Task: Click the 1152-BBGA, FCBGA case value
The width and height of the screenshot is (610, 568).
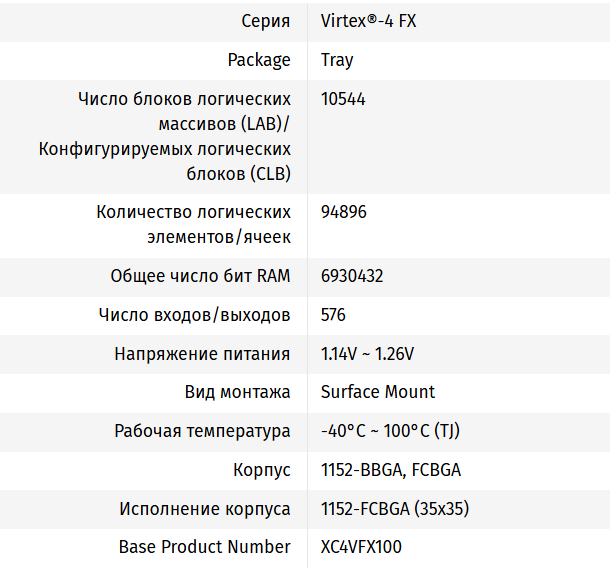Action: 391,470
